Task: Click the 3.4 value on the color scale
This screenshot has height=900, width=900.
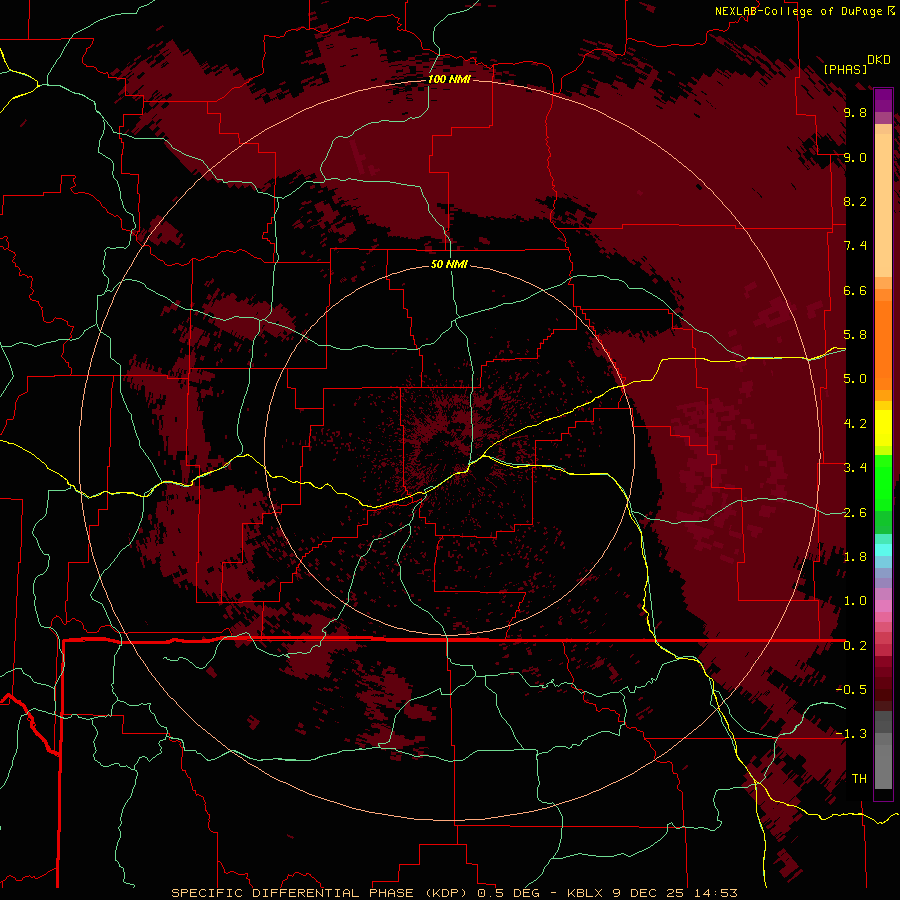Action: point(855,468)
